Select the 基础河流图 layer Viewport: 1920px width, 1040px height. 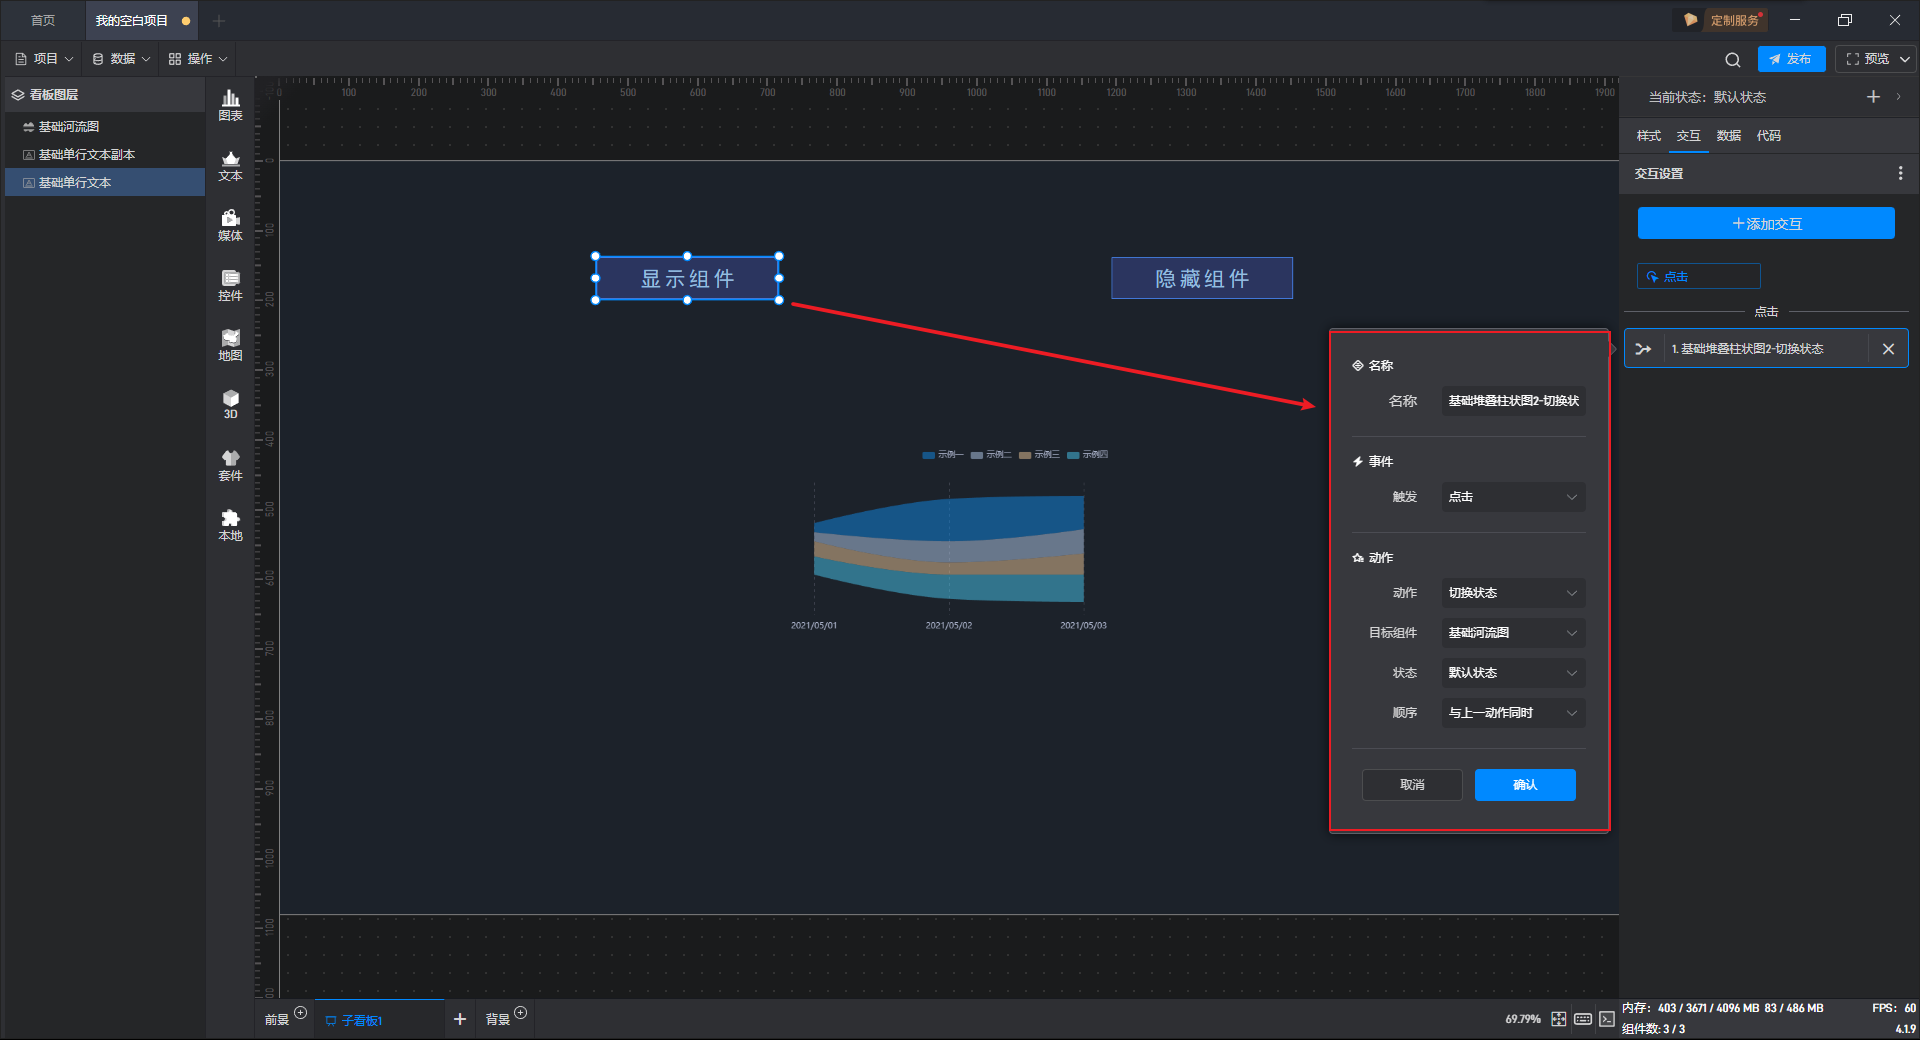[x=69, y=127]
